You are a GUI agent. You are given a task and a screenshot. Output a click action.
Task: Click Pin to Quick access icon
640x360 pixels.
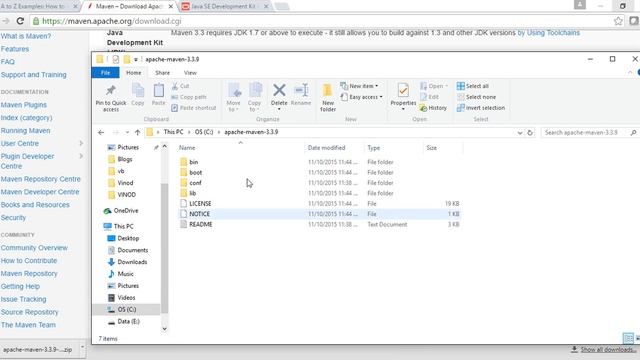pyautogui.click(x=111, y=90)
